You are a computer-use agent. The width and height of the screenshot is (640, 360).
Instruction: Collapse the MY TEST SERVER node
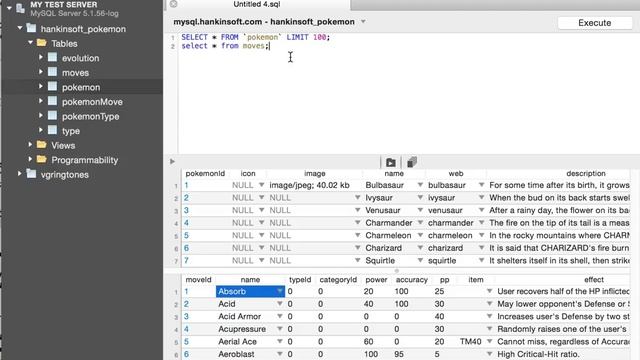click(9, 8)
